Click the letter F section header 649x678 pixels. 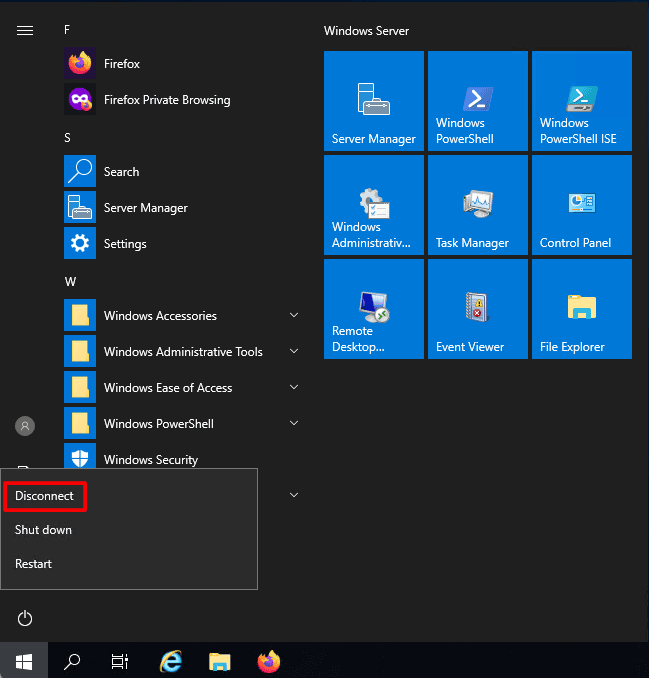point(67,30)
